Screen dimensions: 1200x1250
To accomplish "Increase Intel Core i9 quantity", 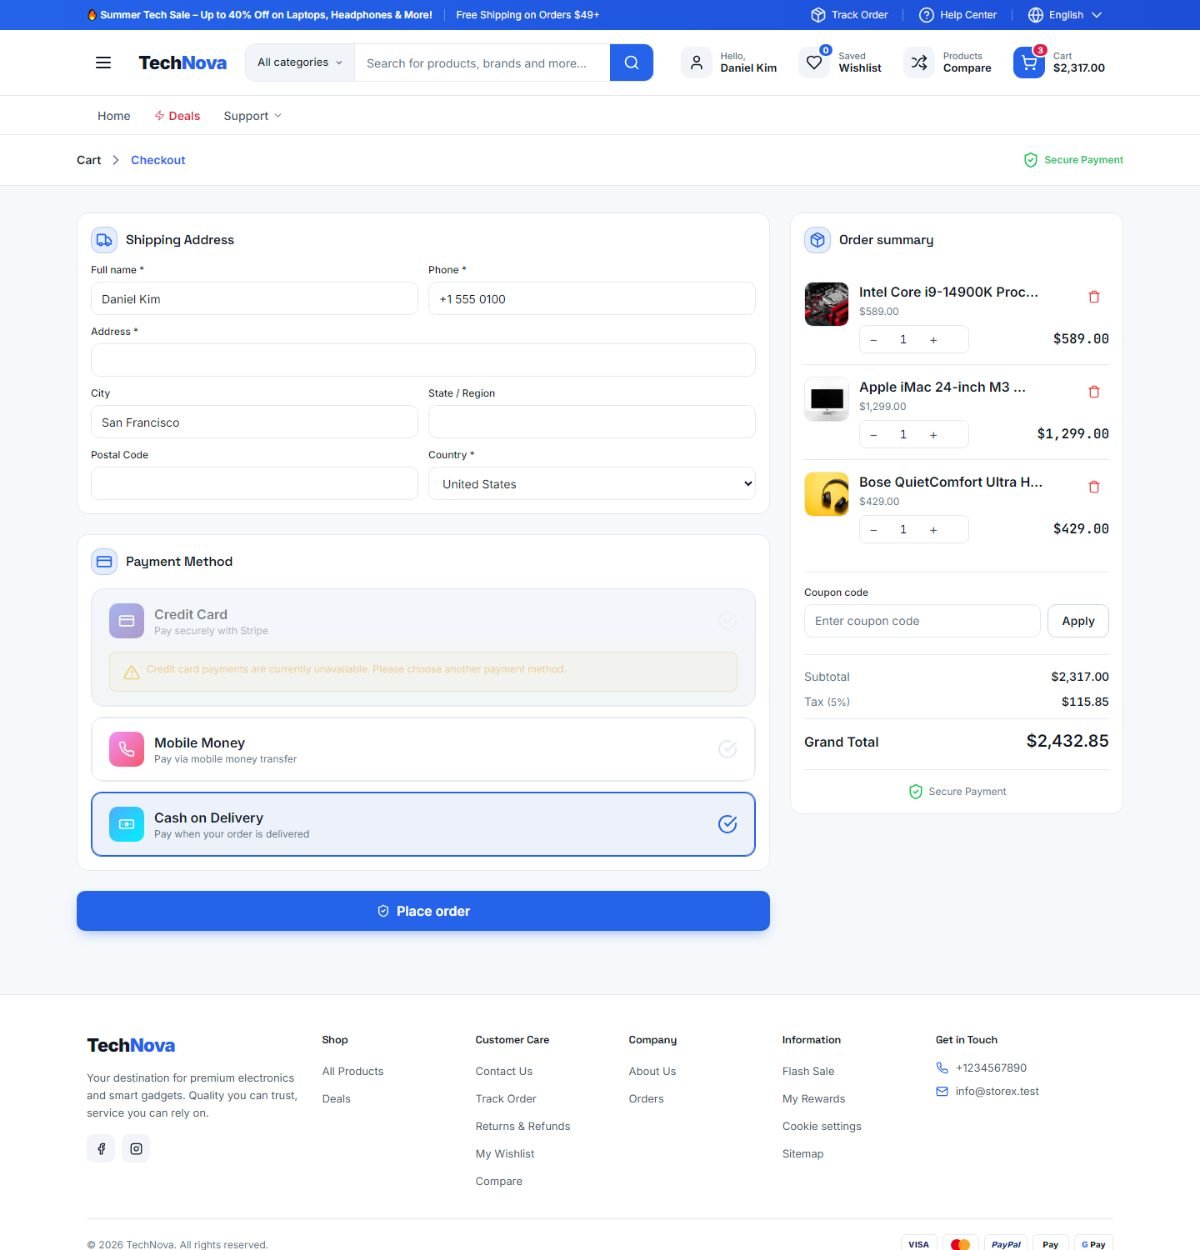I will (933, 340).
